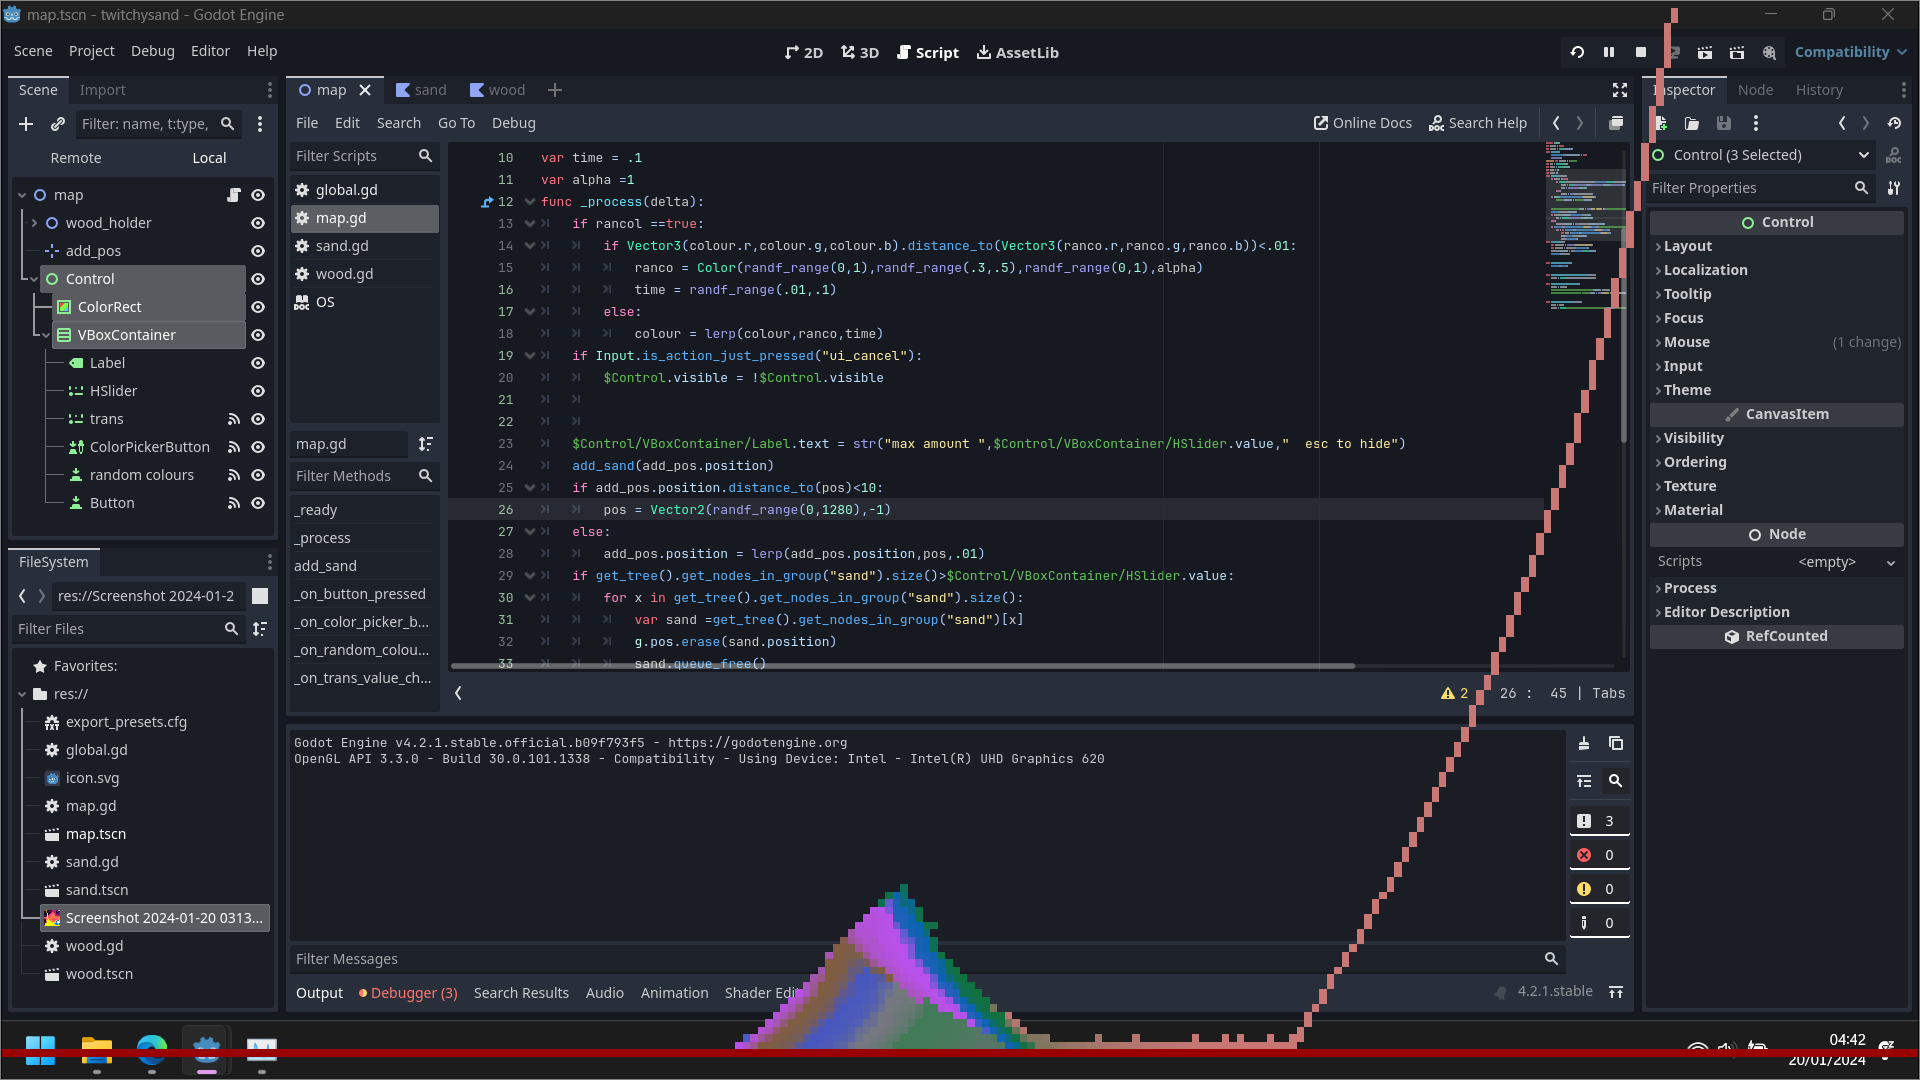Open the script attached to map node
Screen dimensions: 1920x1080
point(233,195)
